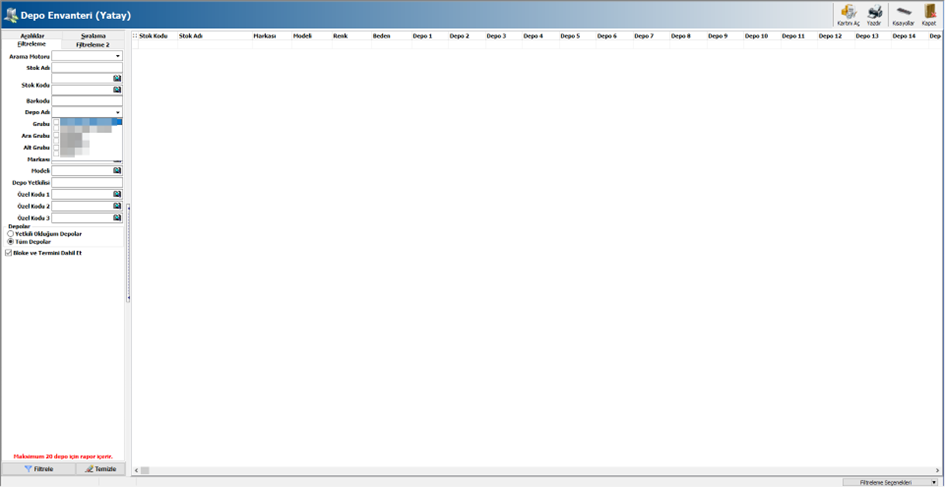Open the stock card with Kartını Aç
945x487 pixels.
click(848, 15)
